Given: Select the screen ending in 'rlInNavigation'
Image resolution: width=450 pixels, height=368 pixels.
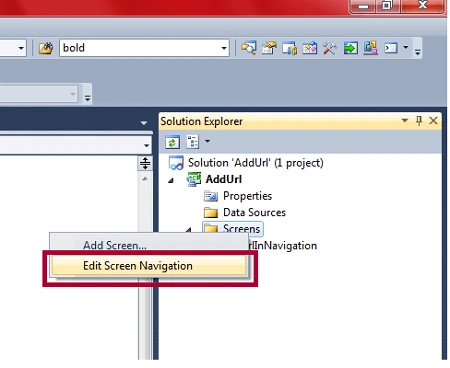Looking at the screenshot, I should click(283, 246).
